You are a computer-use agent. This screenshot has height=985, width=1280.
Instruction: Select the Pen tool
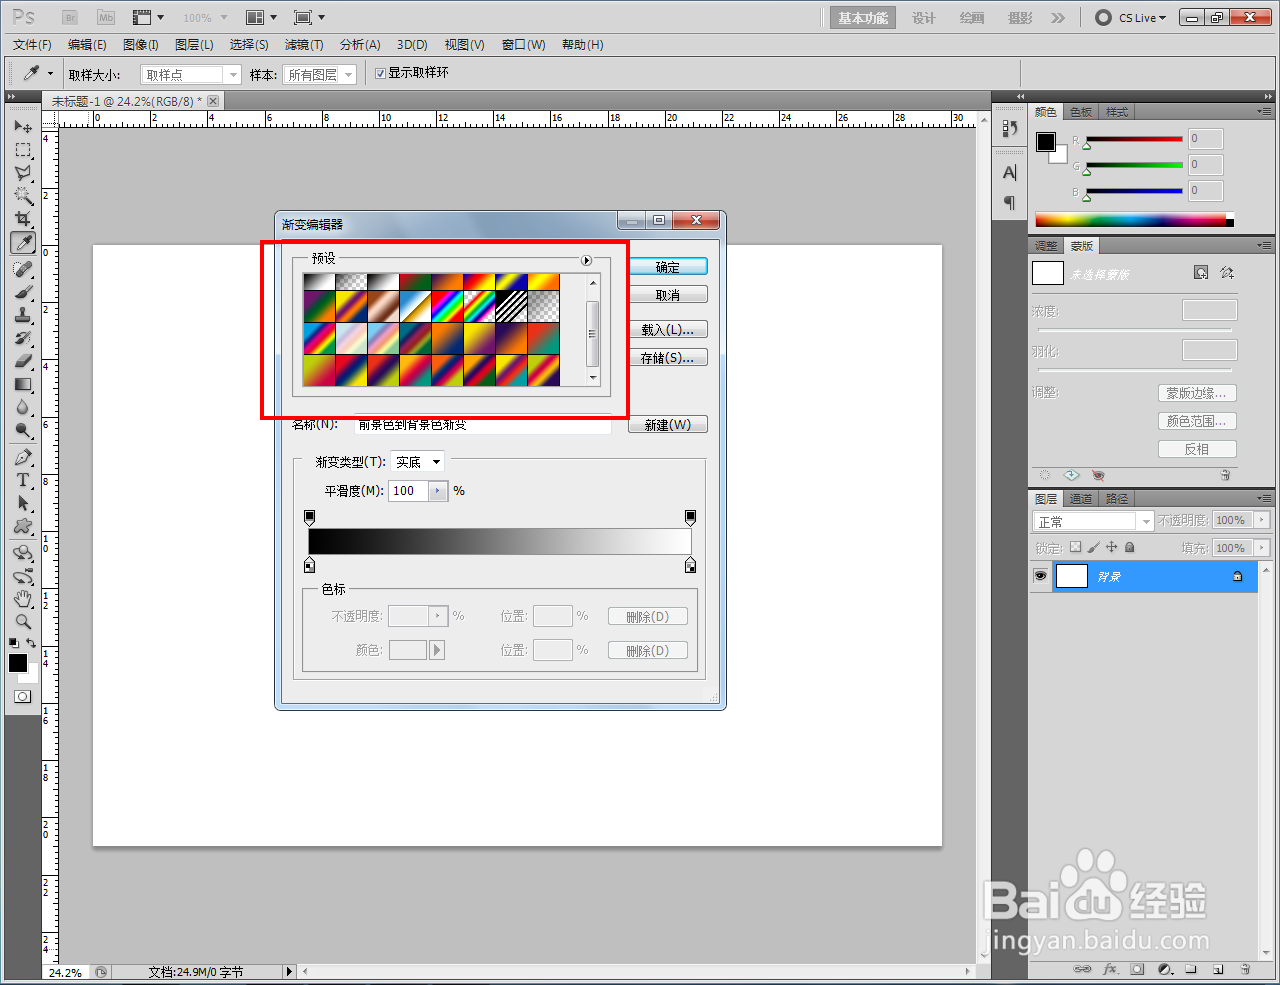click(x=23, y=457)
